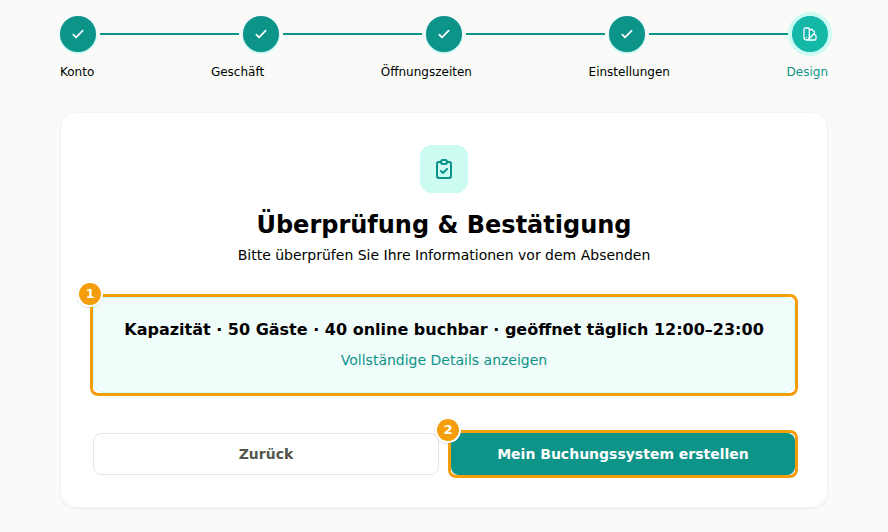The height and width of the screenshot is (532, 888).
Task: Click the Einstellungen step checkmark circle
Action: 626,34
